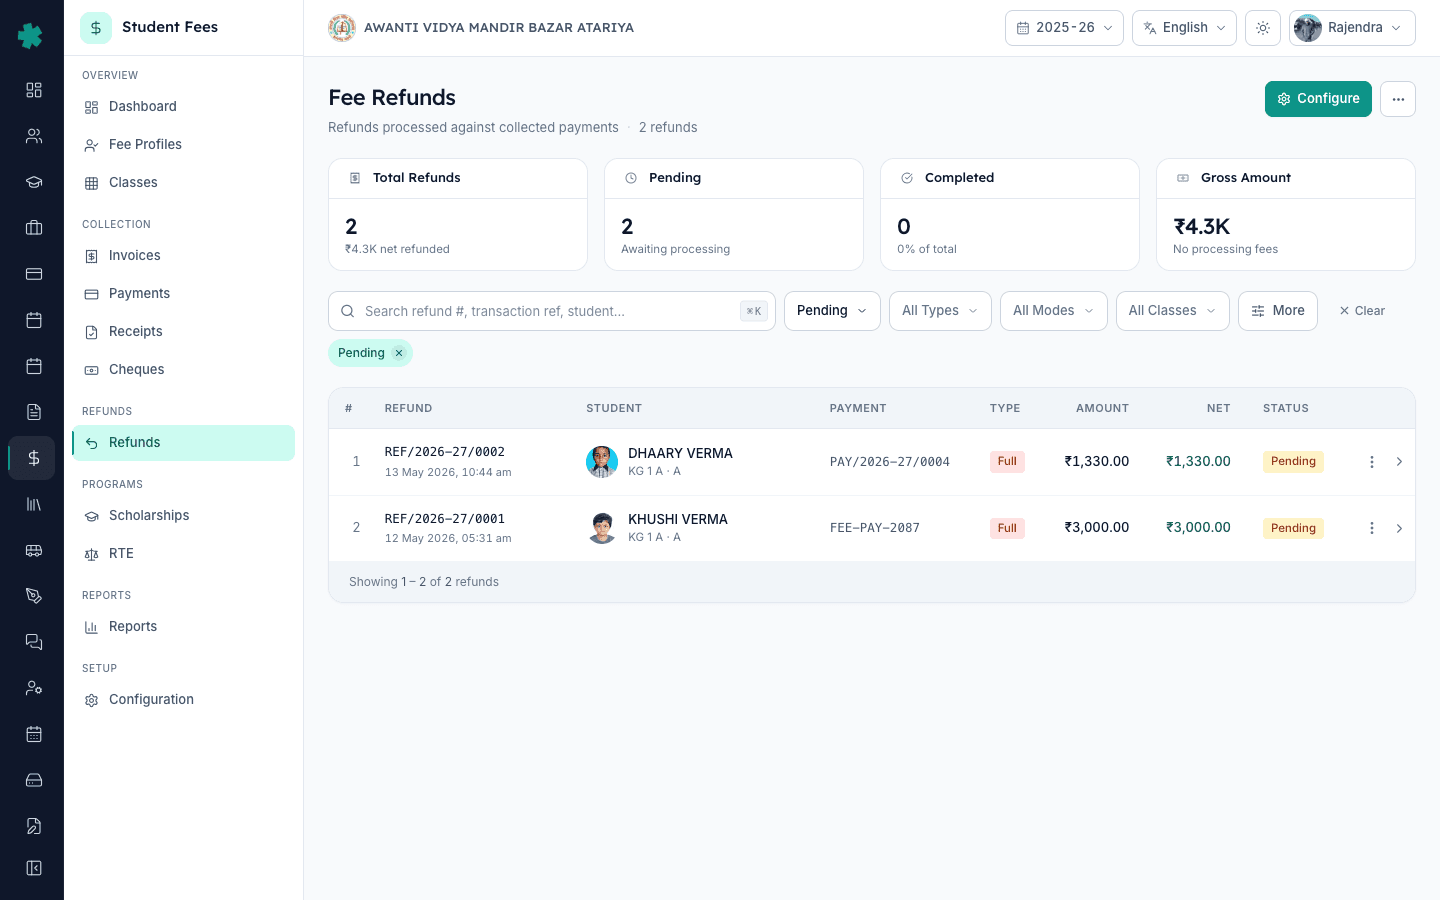This screenshot has width=1440, height=900.
Task: Click the green Configure button
Action: pyautogui.click(x=1318, y=99)
